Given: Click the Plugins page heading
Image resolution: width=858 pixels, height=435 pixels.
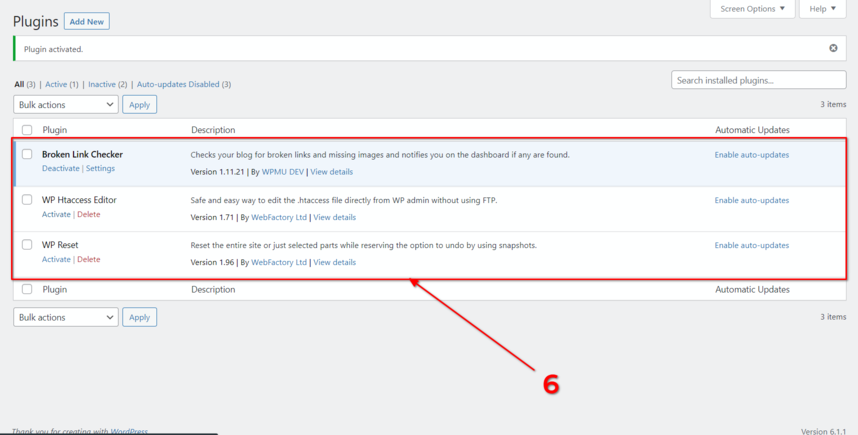Looking at the screenshot, I should point(36,21).
